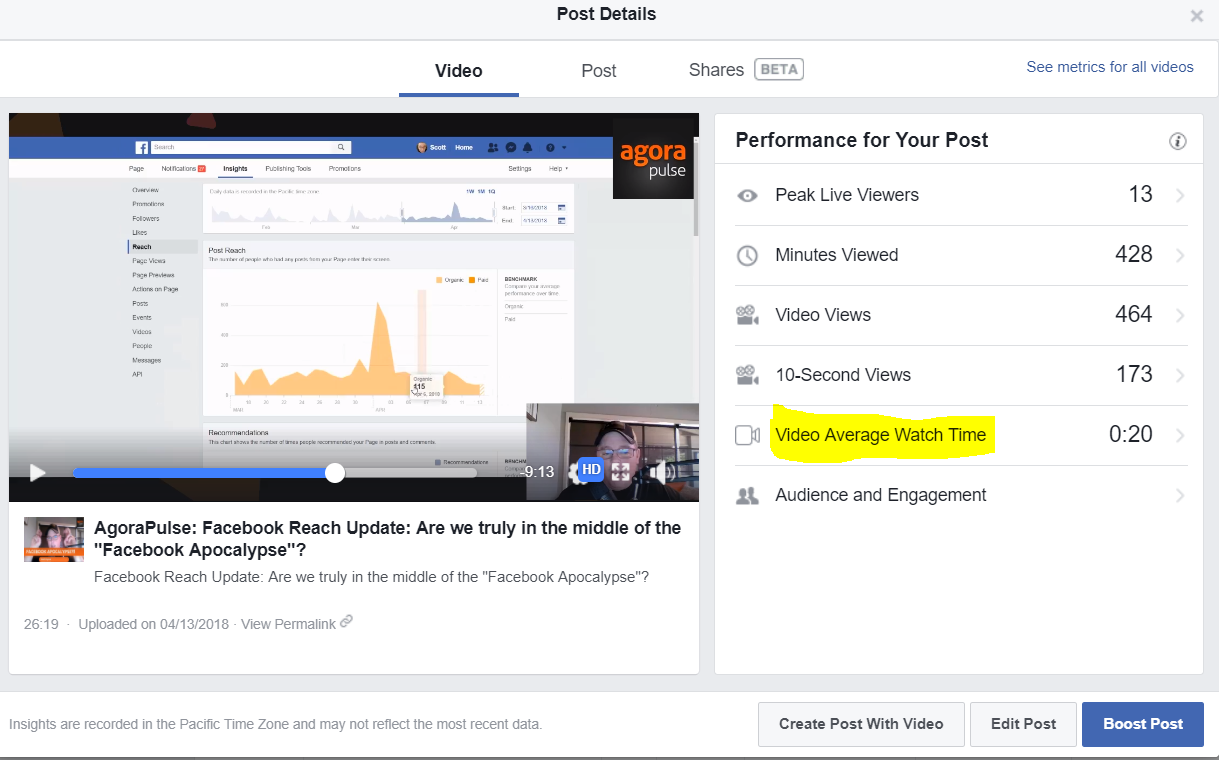Click the eye icon beside Peak Live Viewers
The height and width of the screenshot is (760, 1219).
click(x=747, y=195)
